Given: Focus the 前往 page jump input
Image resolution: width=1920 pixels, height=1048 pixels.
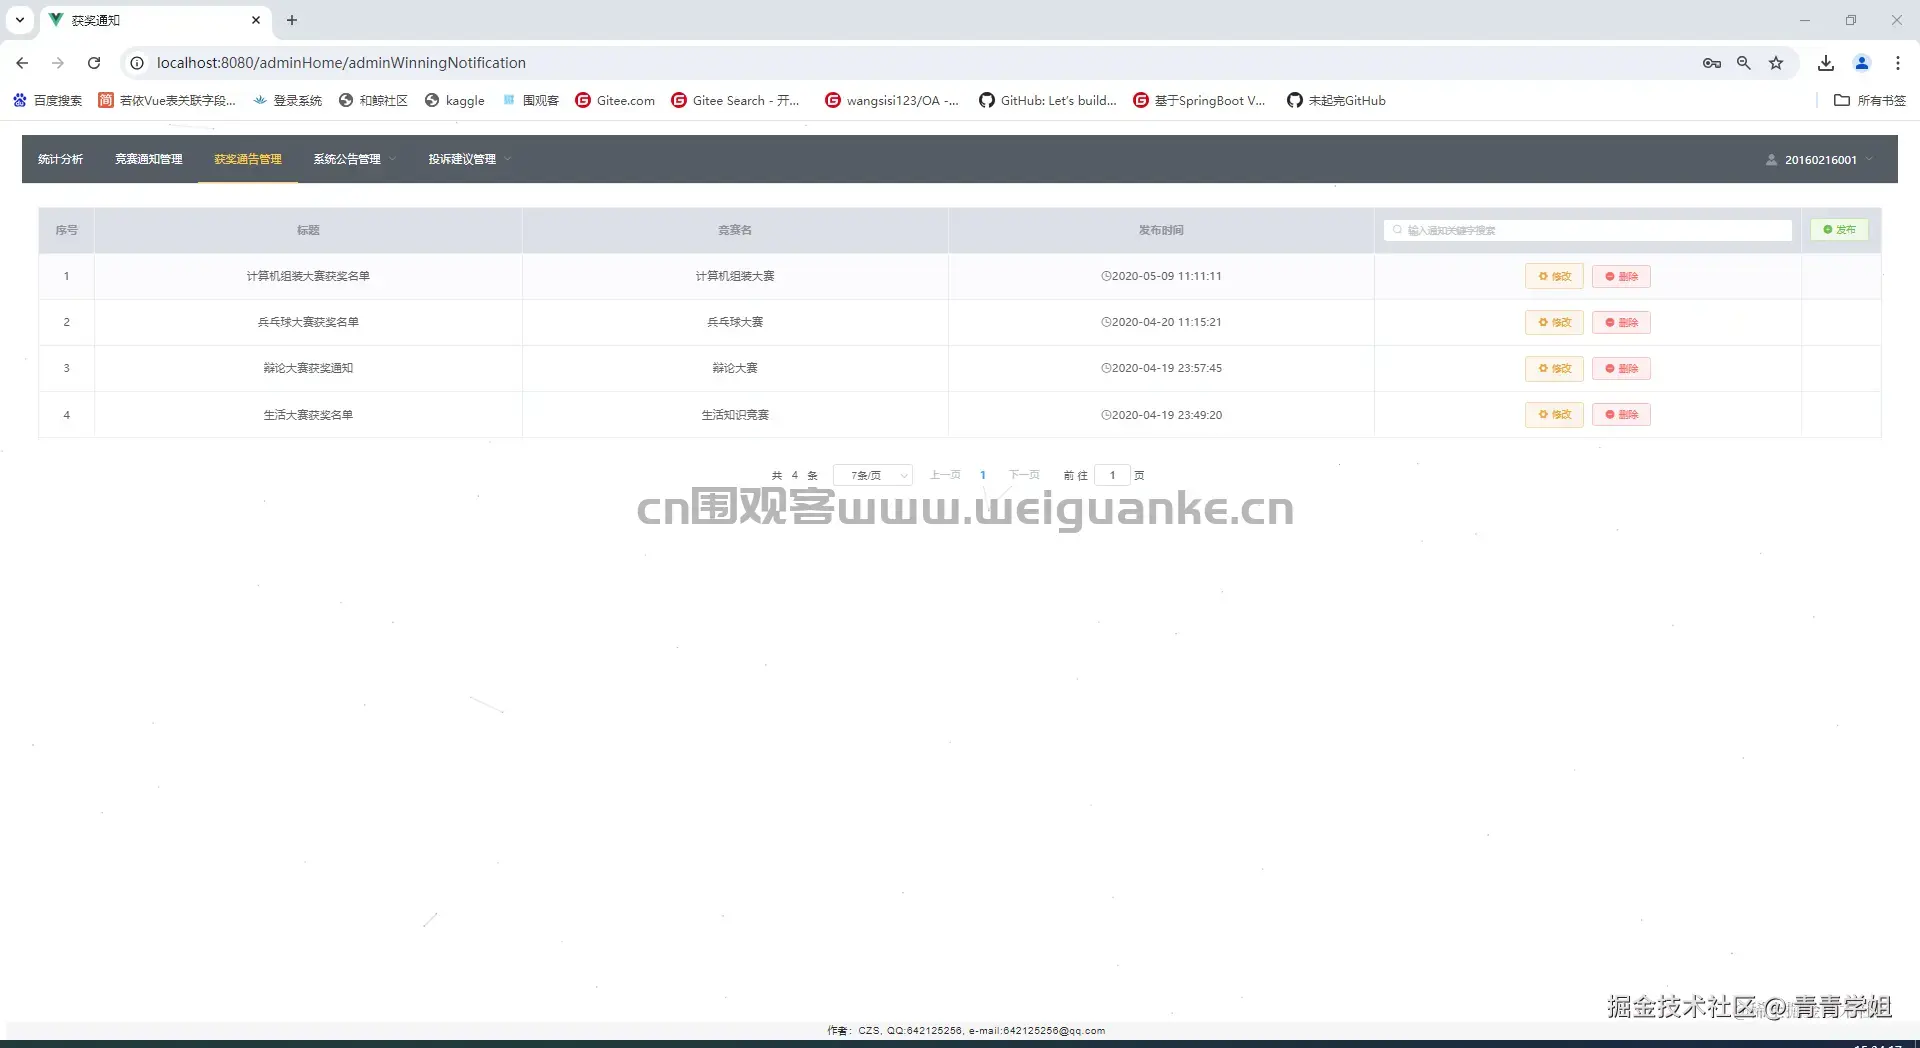Looking at the screenshot, I should click(1112, 475).
